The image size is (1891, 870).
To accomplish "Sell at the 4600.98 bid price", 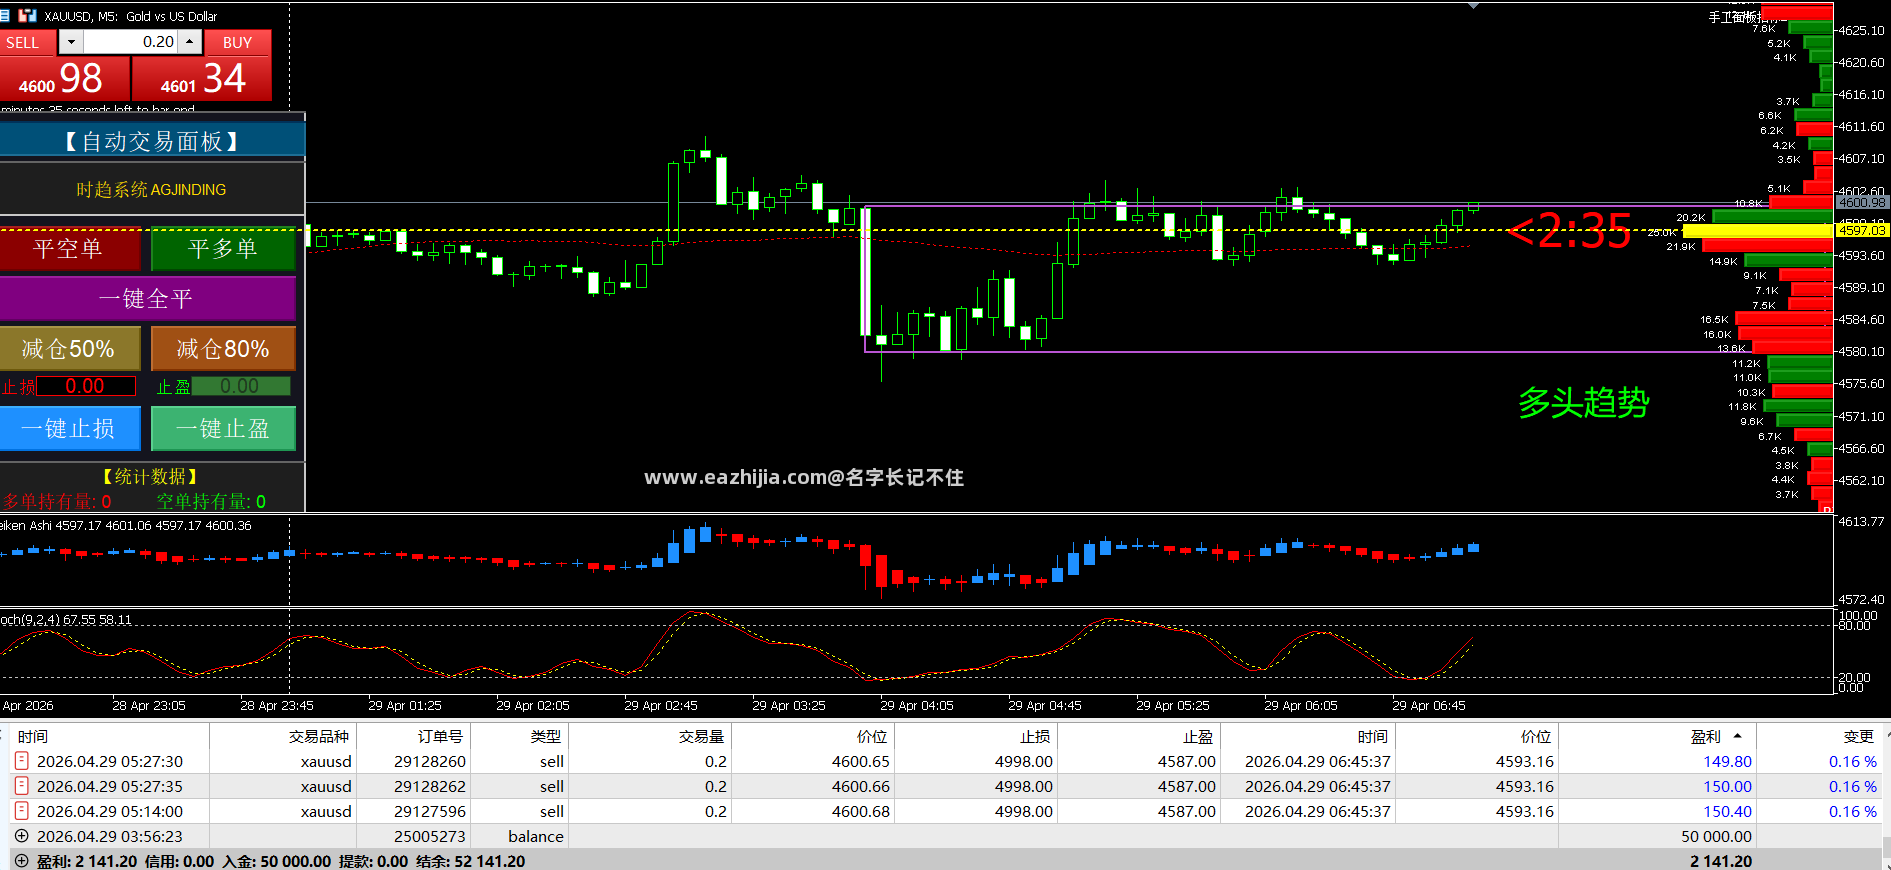I will click(x=64, y=78).
